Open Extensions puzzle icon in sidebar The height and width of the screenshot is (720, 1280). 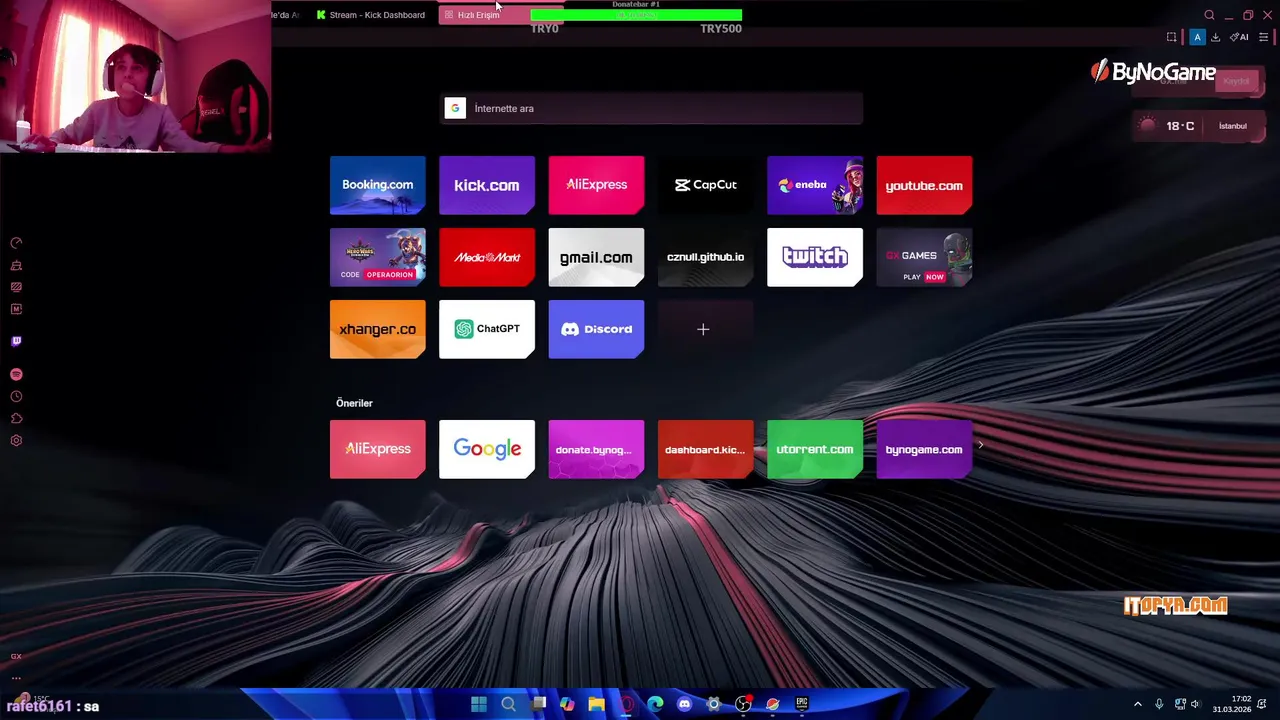point(16,419)
